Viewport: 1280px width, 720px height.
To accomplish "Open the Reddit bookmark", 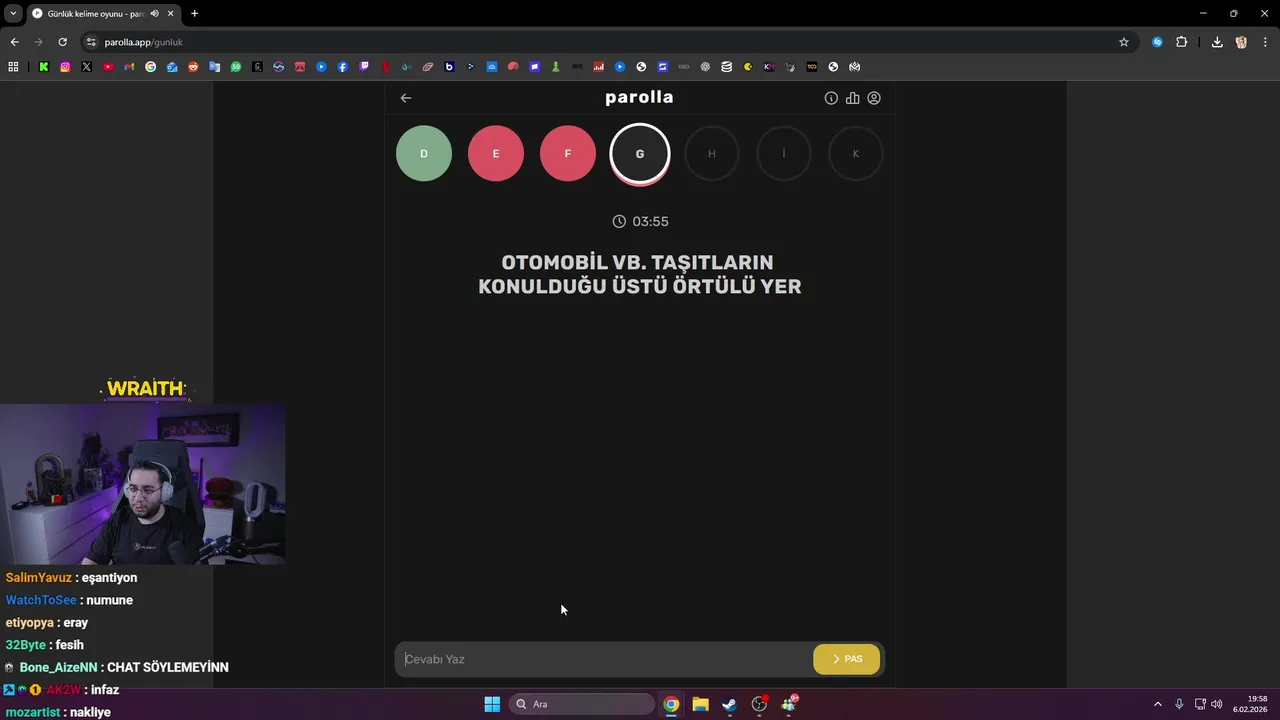I will pos(193,67).
